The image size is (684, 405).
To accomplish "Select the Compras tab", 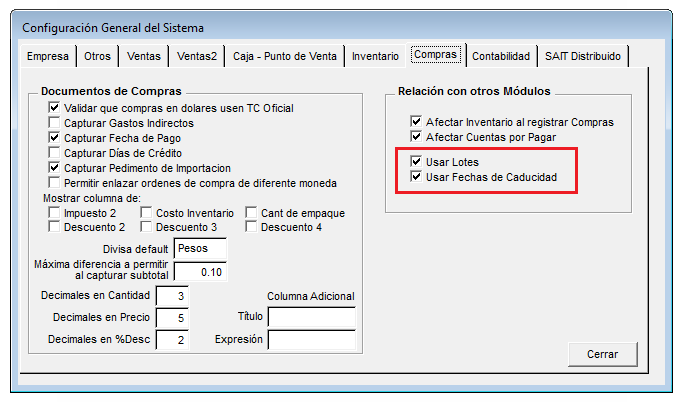I will click(x=435, y=55).
